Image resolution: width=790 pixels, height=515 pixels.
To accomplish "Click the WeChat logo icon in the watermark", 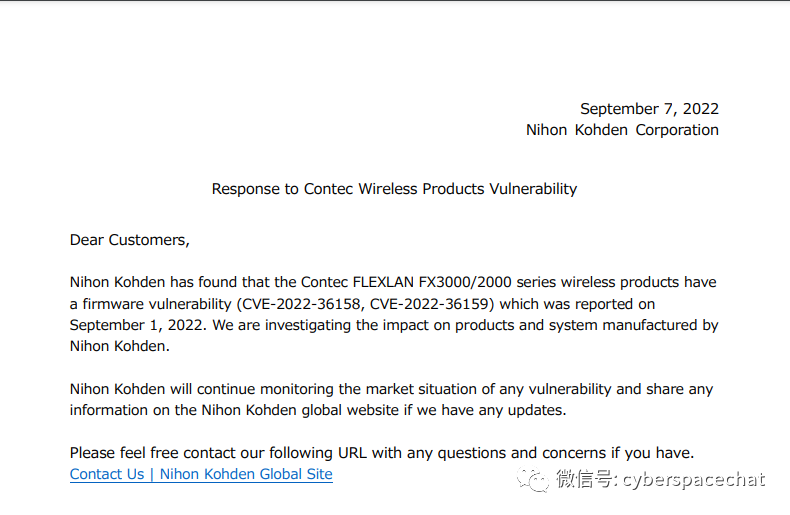I will point(533,480).
